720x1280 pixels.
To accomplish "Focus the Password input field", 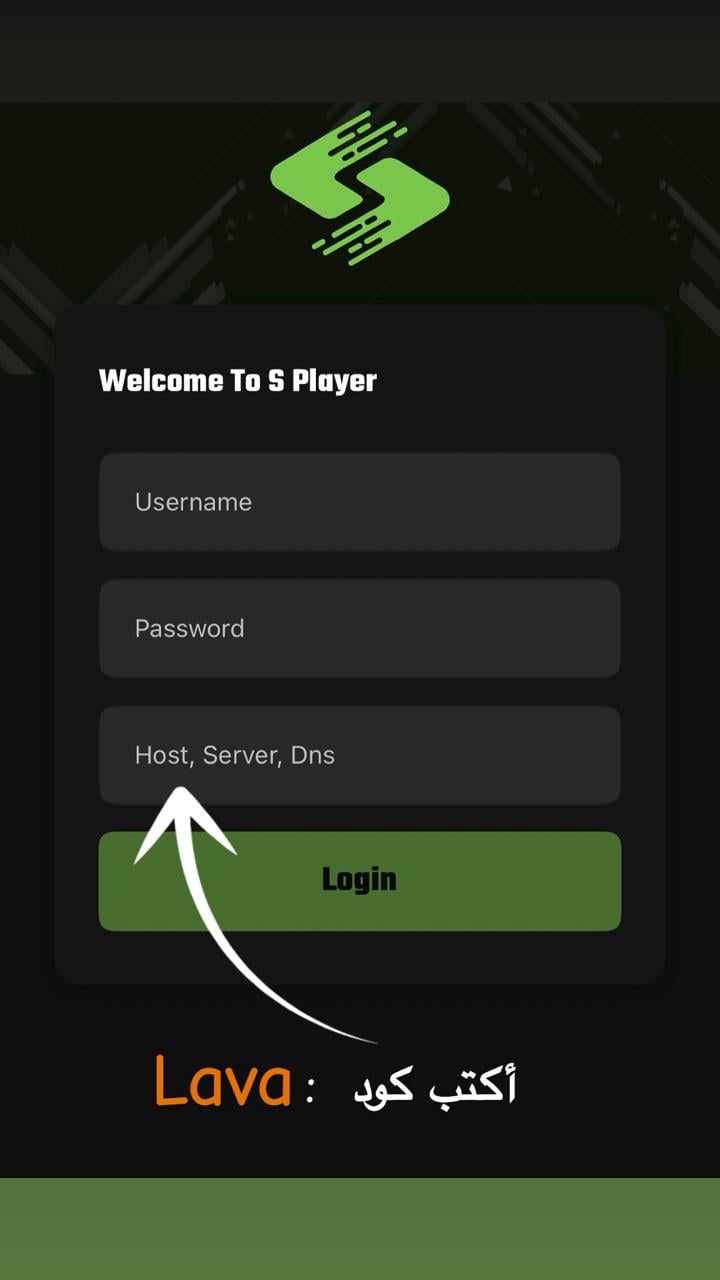I will pyautogui.click(x=360, y=628).
